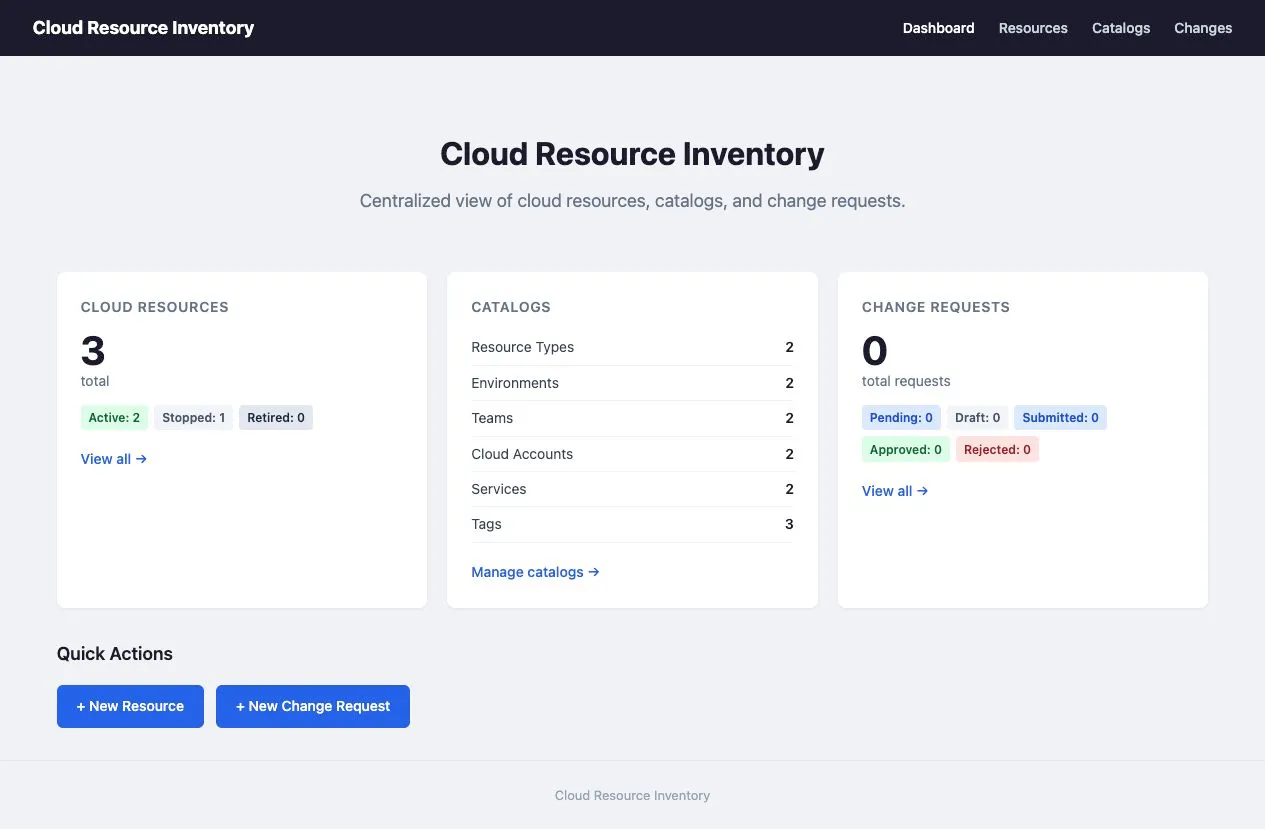1265x829 pixels.
Task: Select the Services catalog row
Action: (x=632, y=489)
